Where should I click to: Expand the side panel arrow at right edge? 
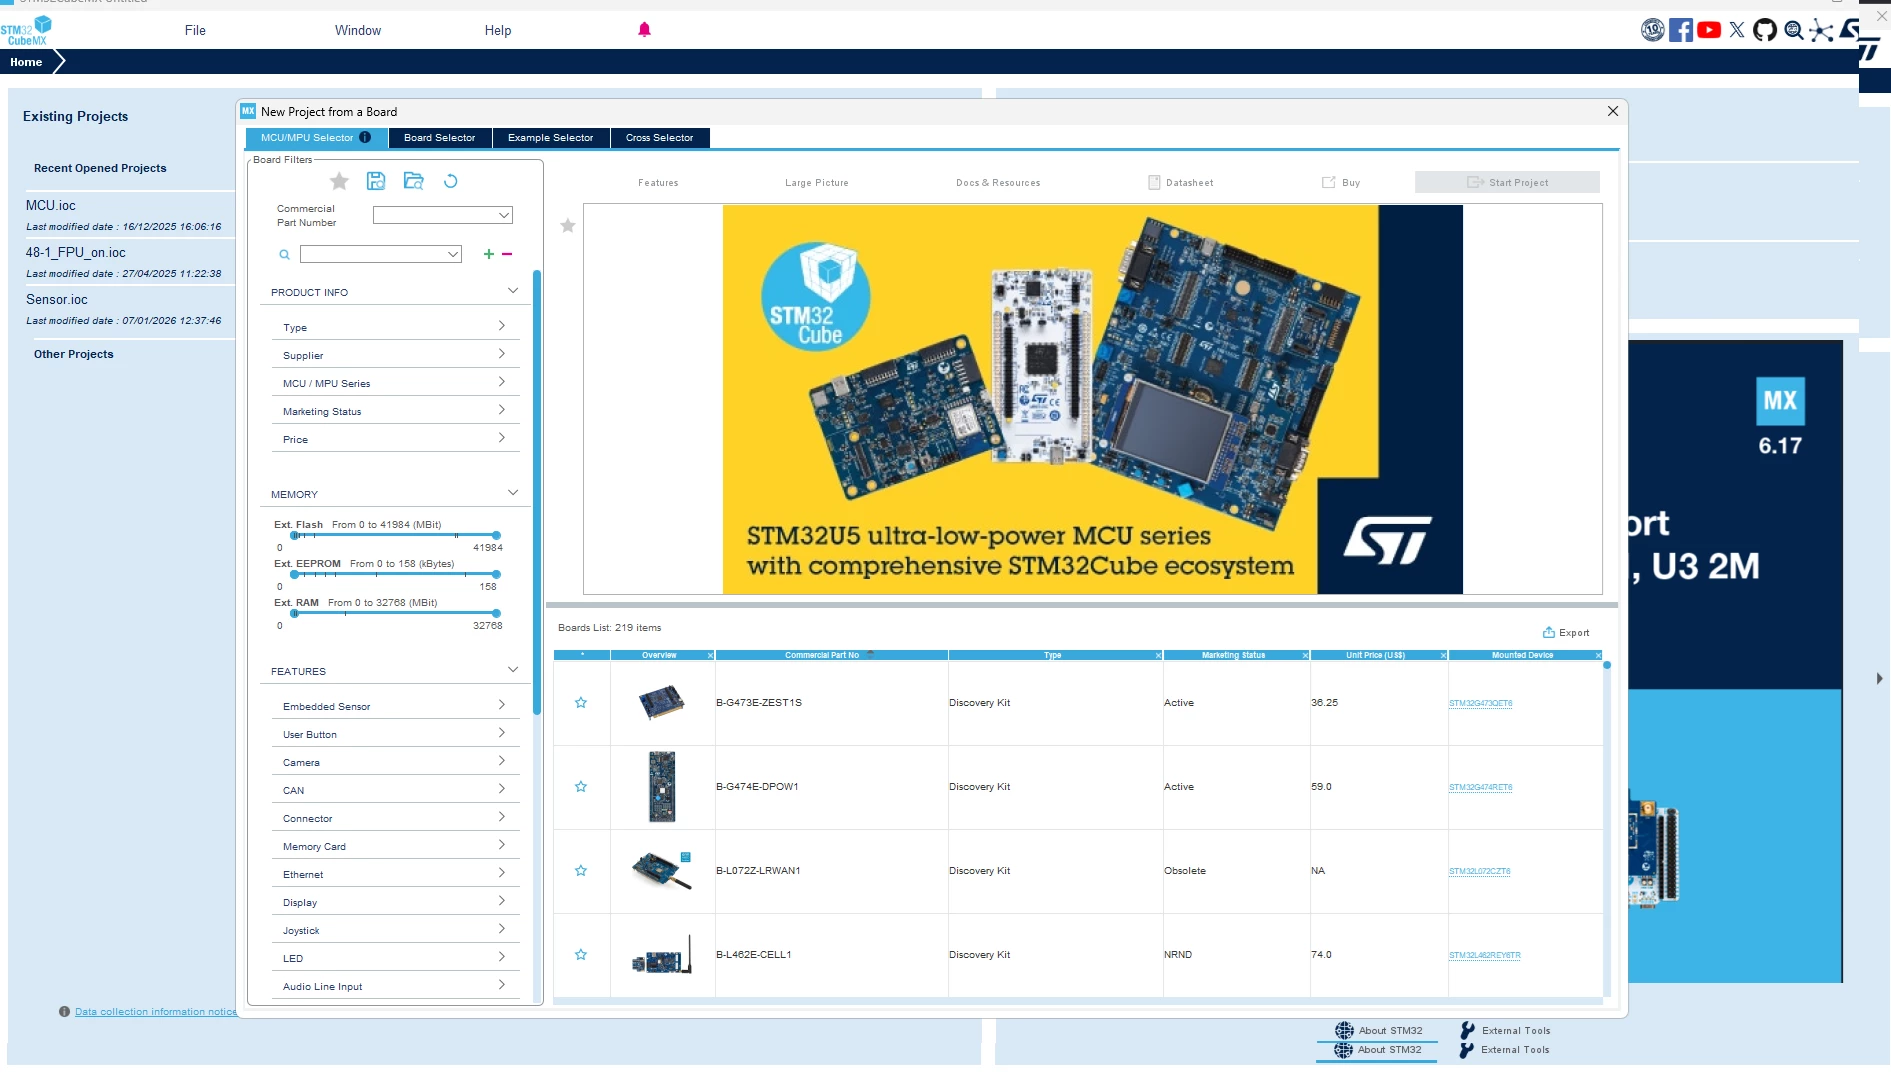[x=1880, y=679]
